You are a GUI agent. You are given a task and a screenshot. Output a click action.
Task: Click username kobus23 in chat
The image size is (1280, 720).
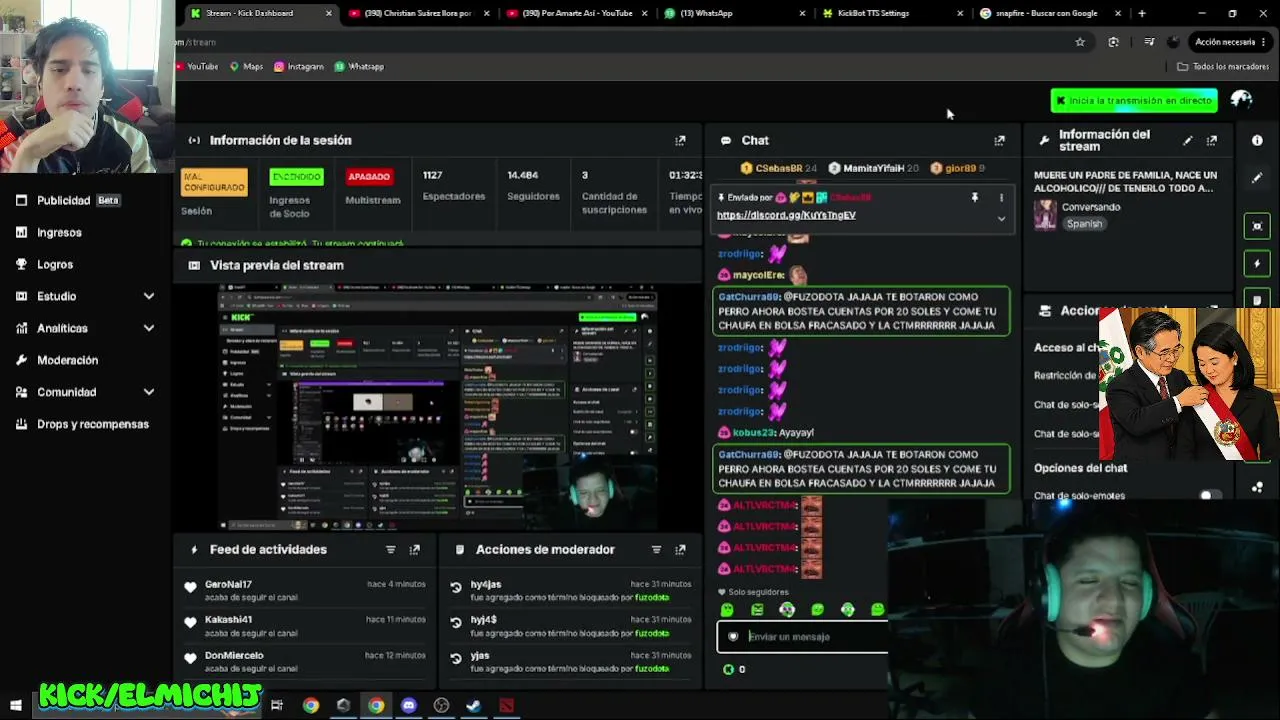click(755, 432)
